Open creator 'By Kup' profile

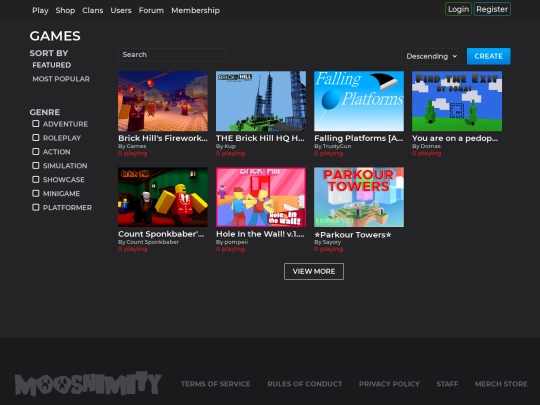(x=226, y=146)
